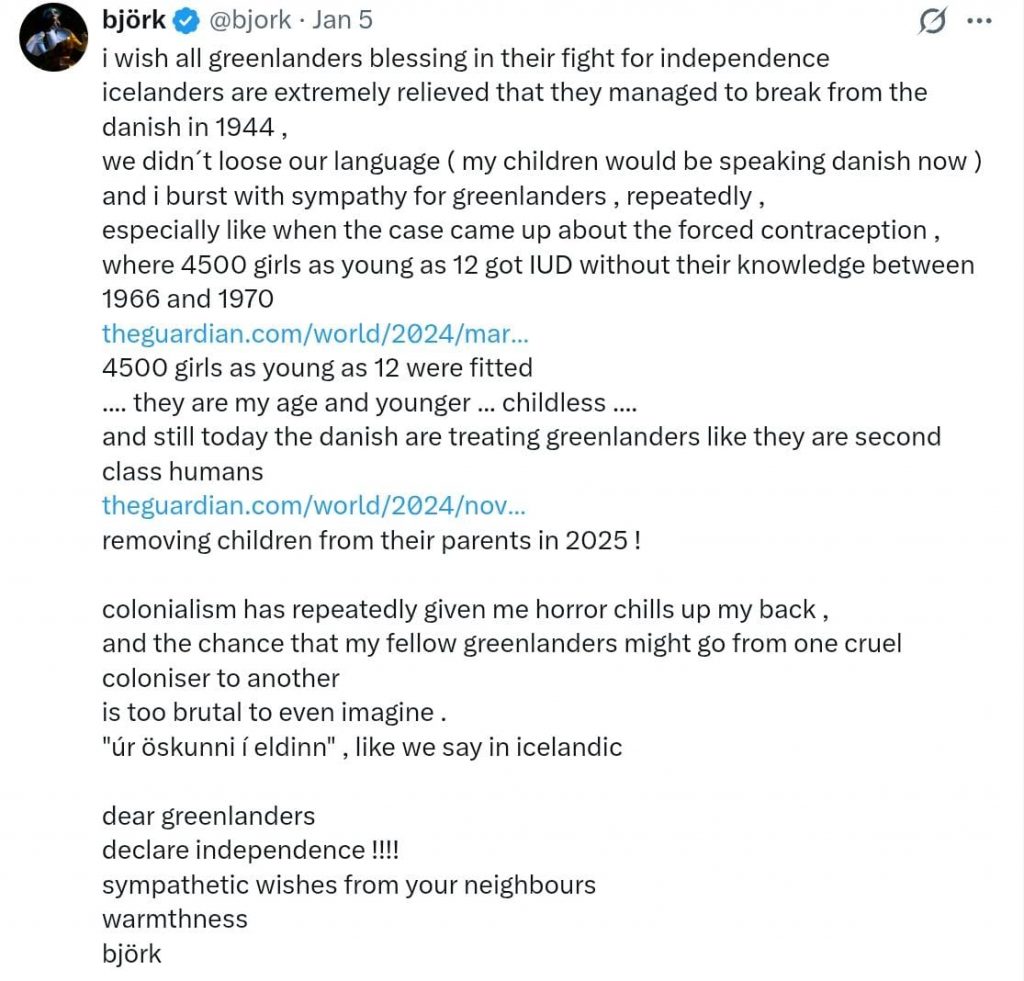Click "removing children from their parents in 2025"
This screenshot has width=1024, height=981.
click(x=370, y=541)
